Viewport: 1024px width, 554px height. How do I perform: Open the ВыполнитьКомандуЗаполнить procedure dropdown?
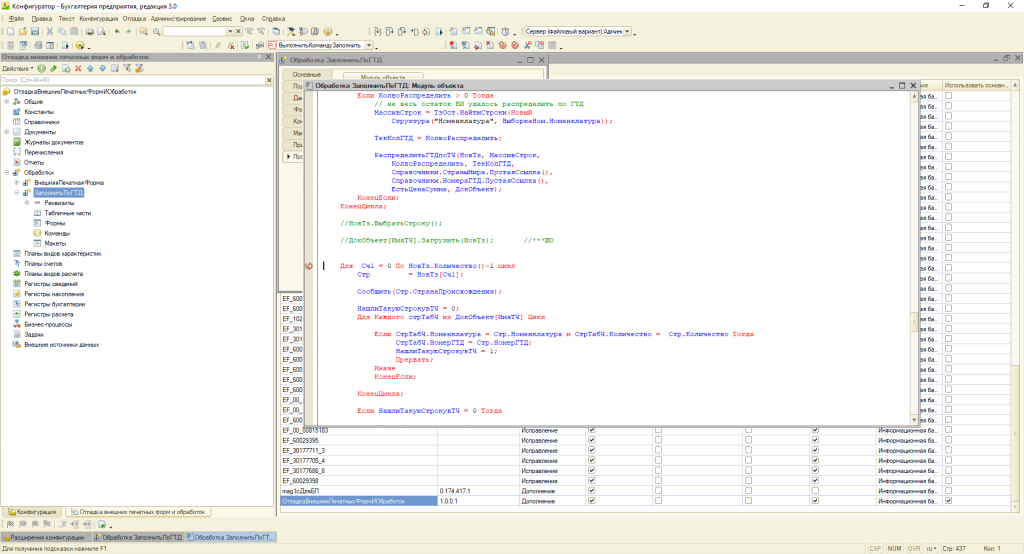tap(370, 46)
